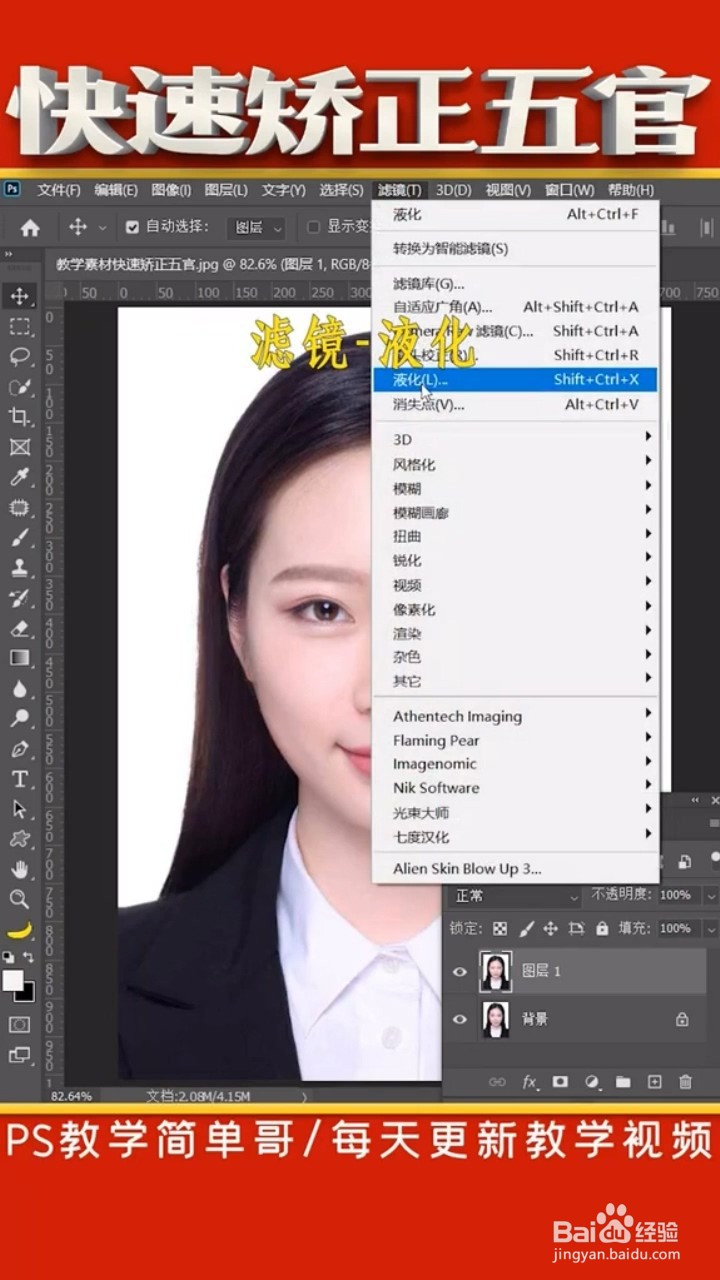This screenshot has height=1280, width=720.
Task: Select the Pen tool
Action: [x=20, y=748]
